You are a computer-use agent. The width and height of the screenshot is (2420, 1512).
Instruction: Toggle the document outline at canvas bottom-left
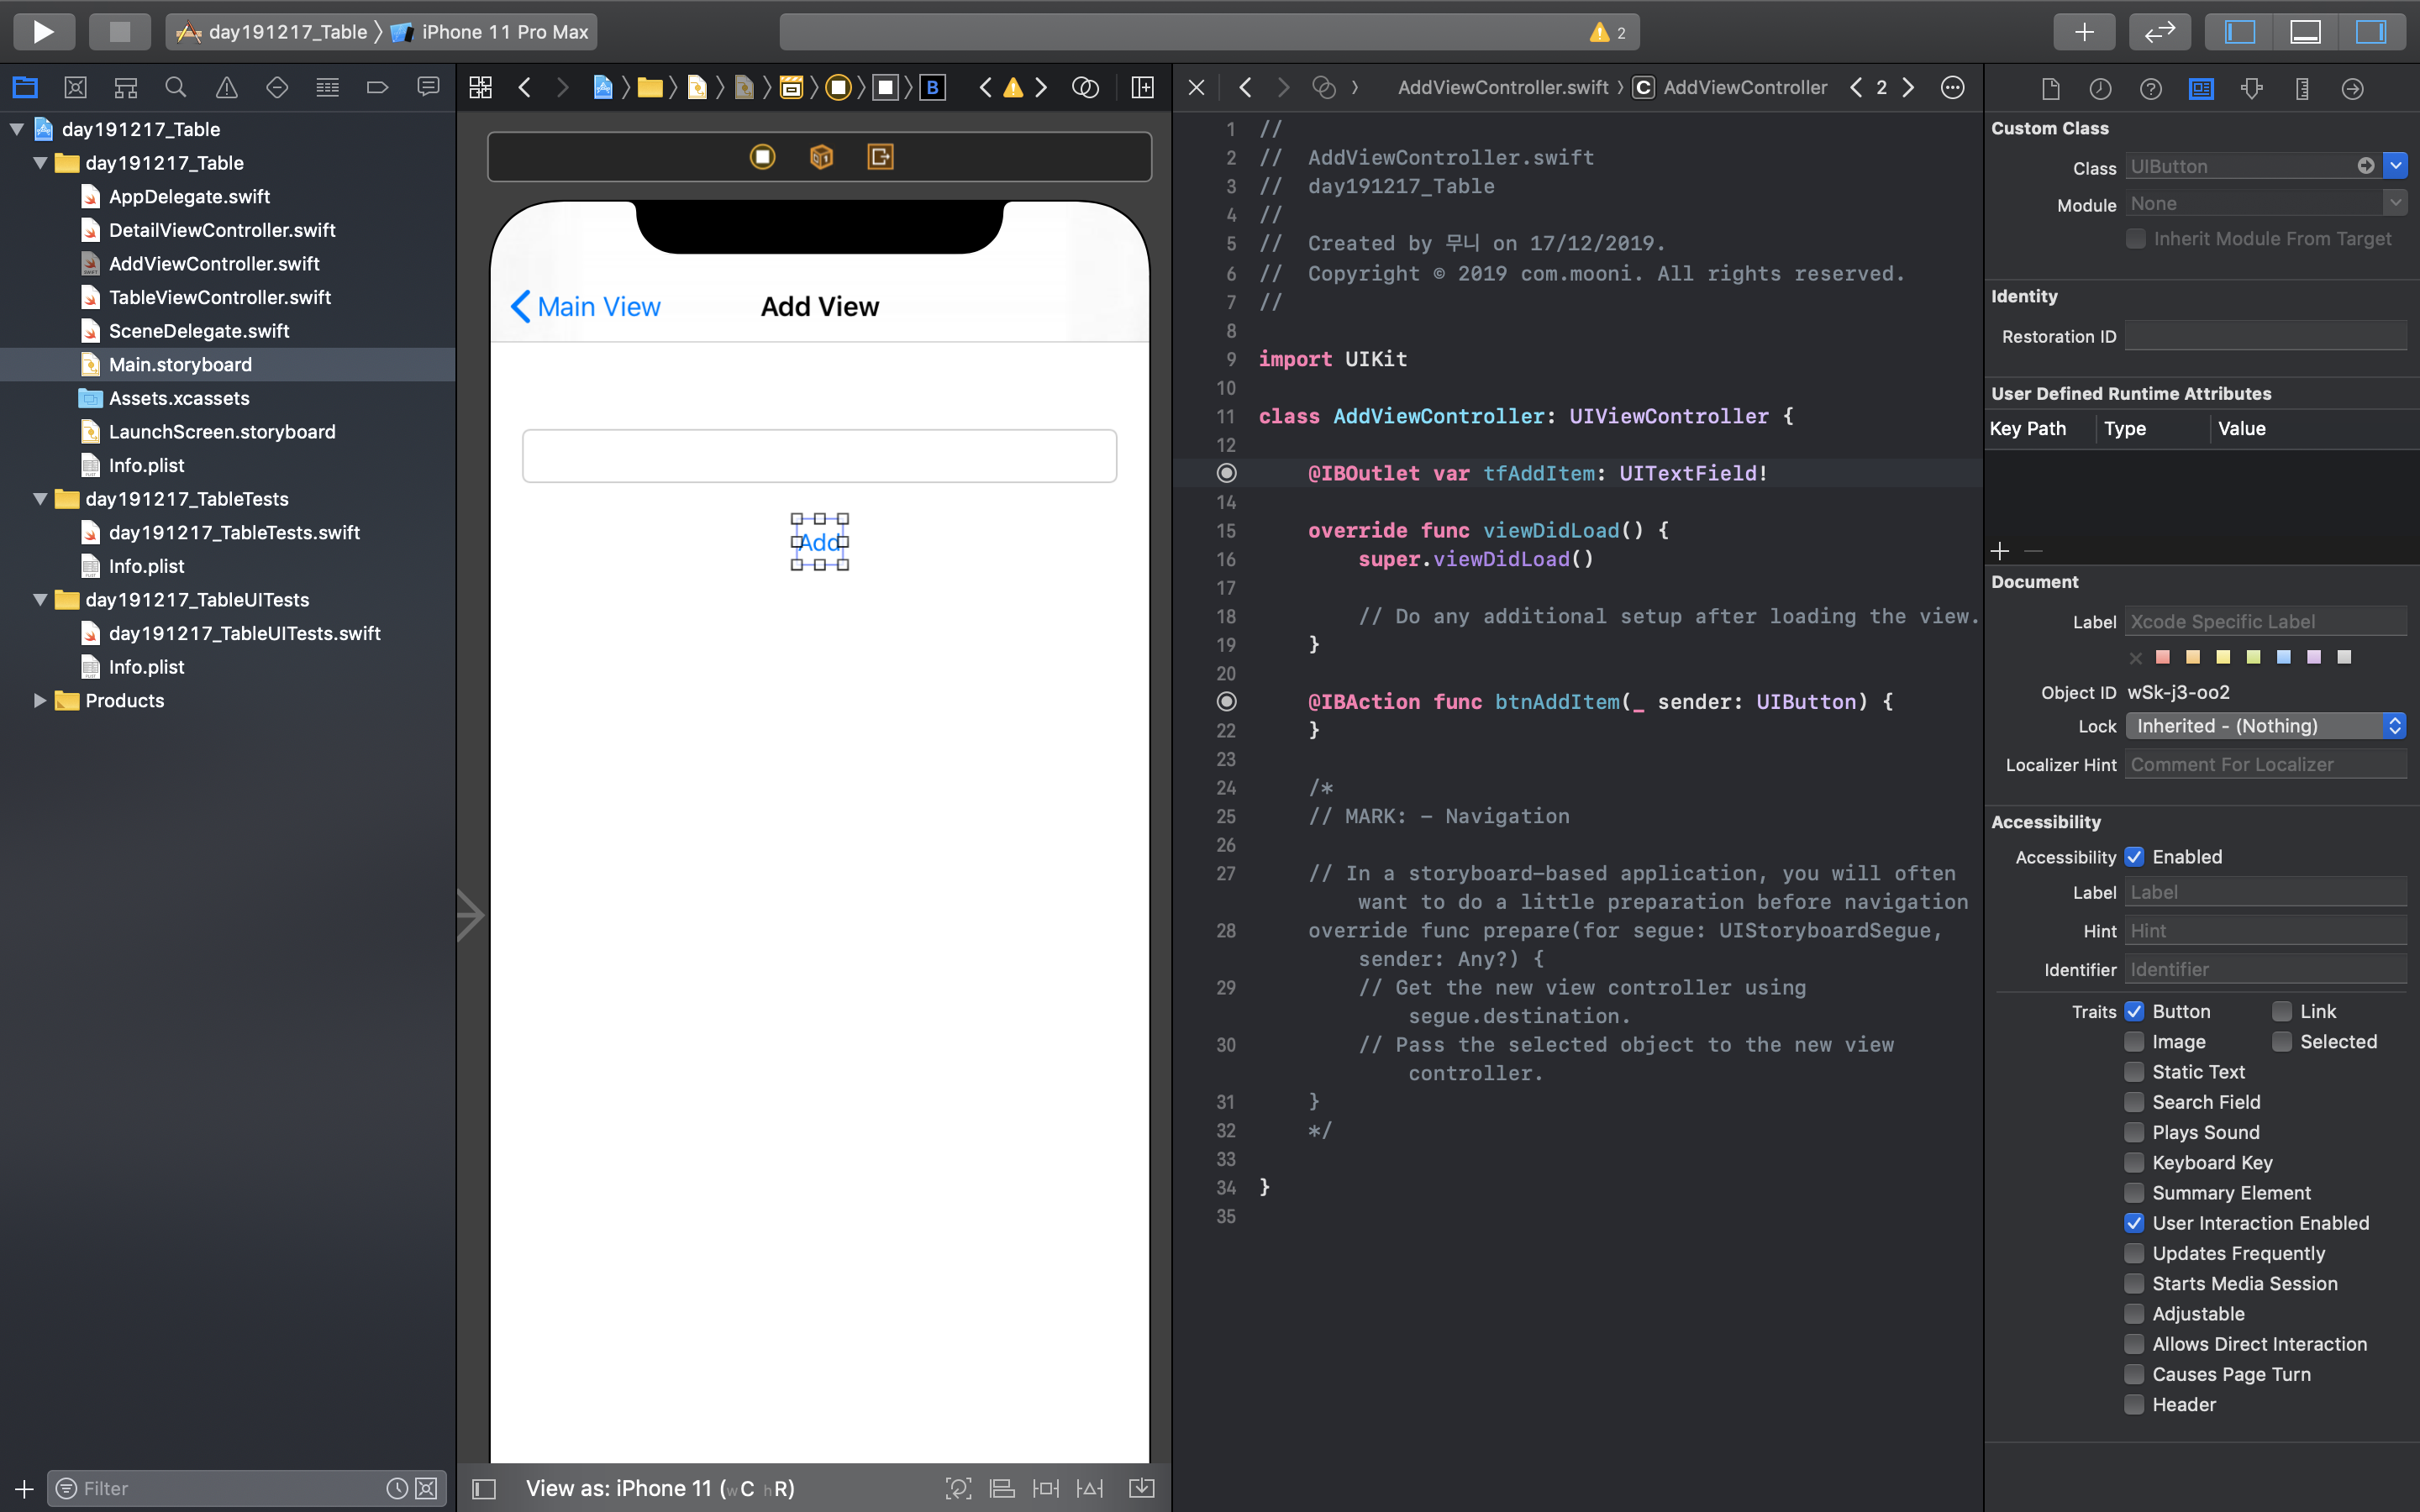[x=484, y=1488]
